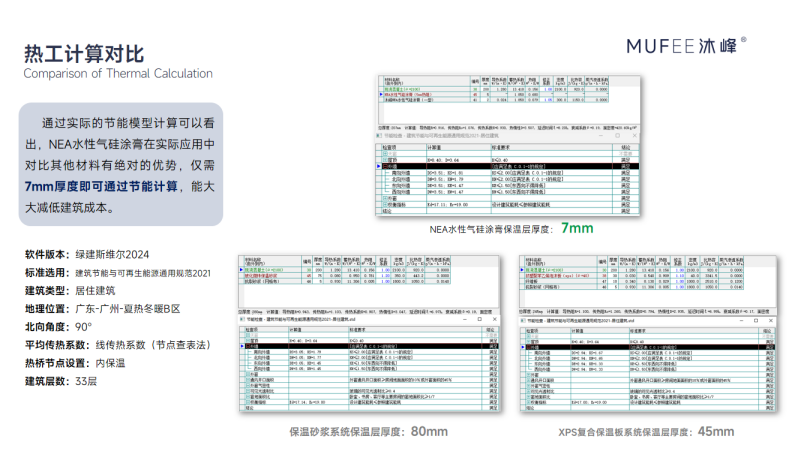Select 西向外墙 row in NEA window

click(508, 192)
